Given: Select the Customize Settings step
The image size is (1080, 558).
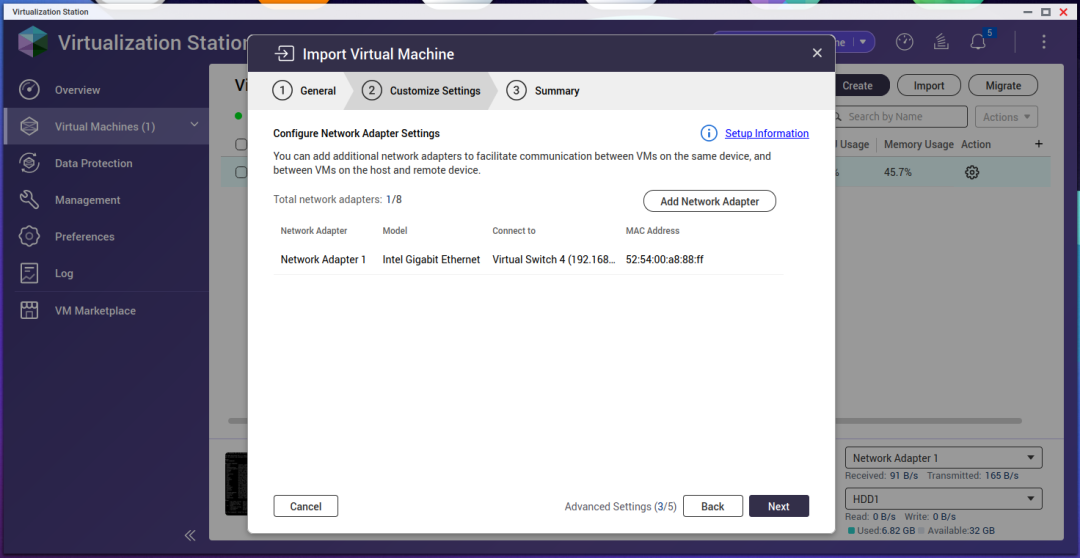Looking at the screenshot, I should click(x=421, y=91).
